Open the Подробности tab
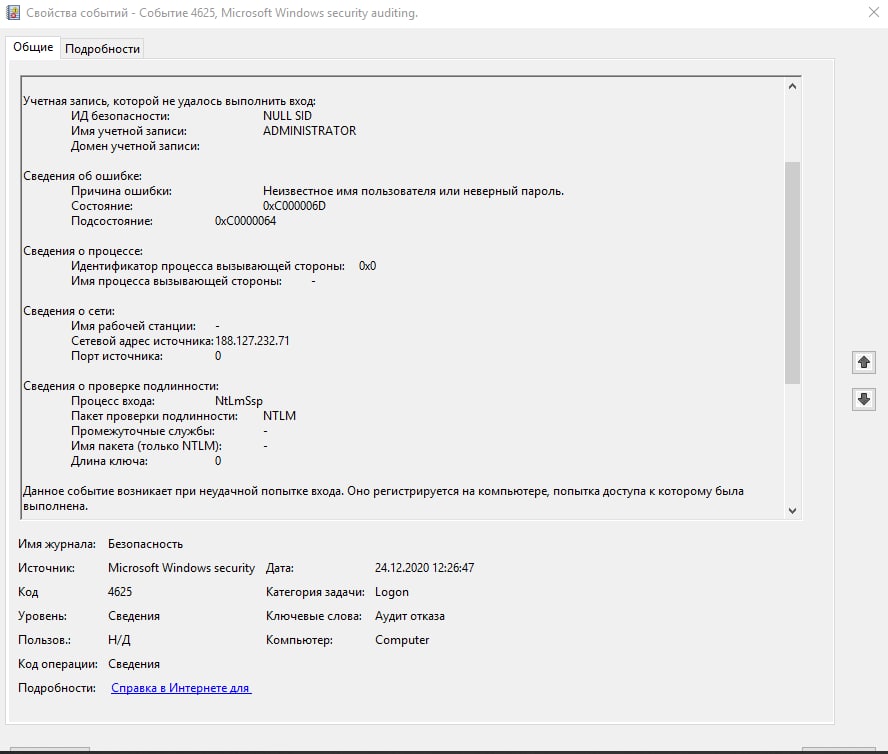 point(103,49)
